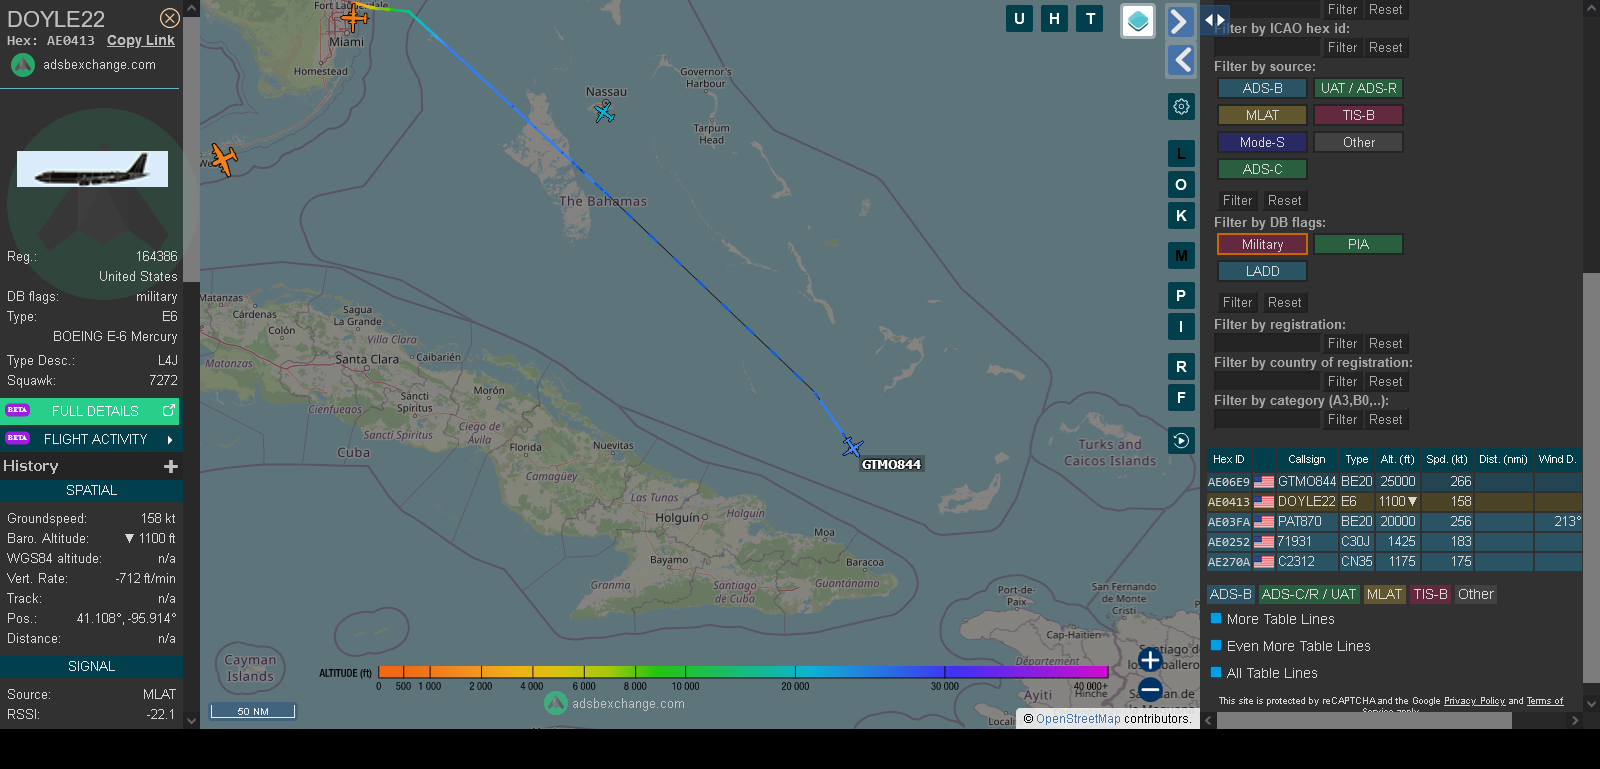
Task: Toggle the PIA DB flag filter
Action: coord(1358,244)
